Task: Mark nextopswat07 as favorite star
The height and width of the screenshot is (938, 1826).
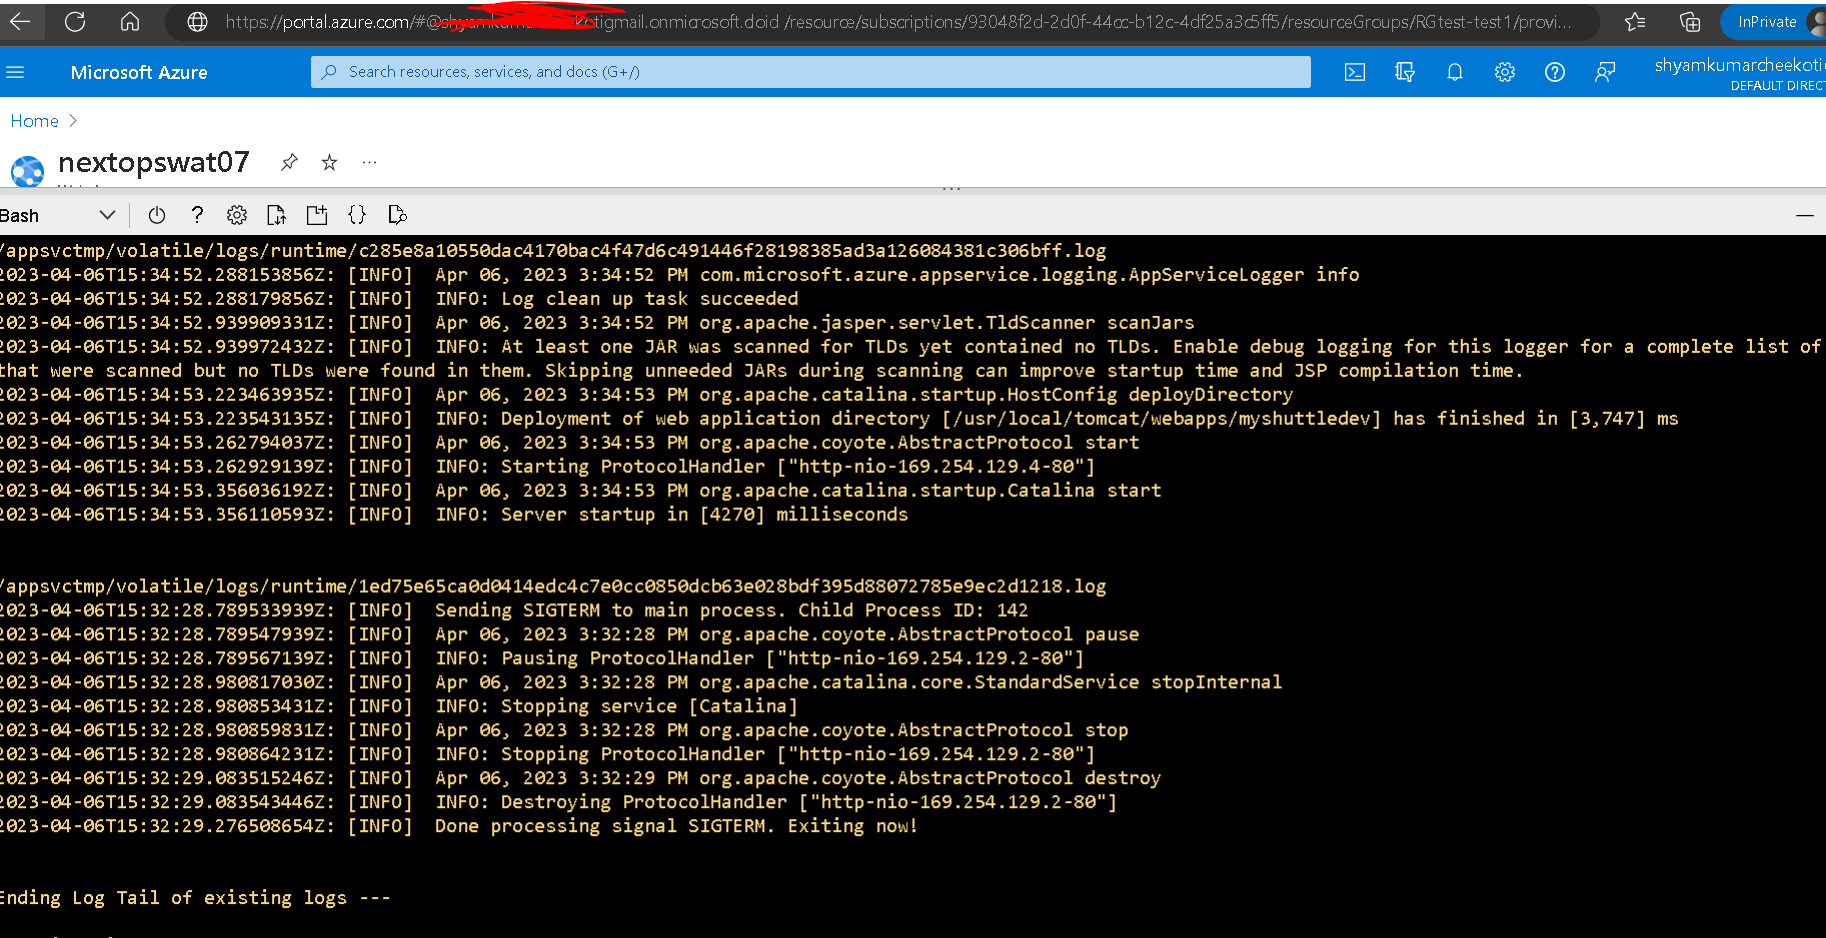Action: tap(329, 162)
